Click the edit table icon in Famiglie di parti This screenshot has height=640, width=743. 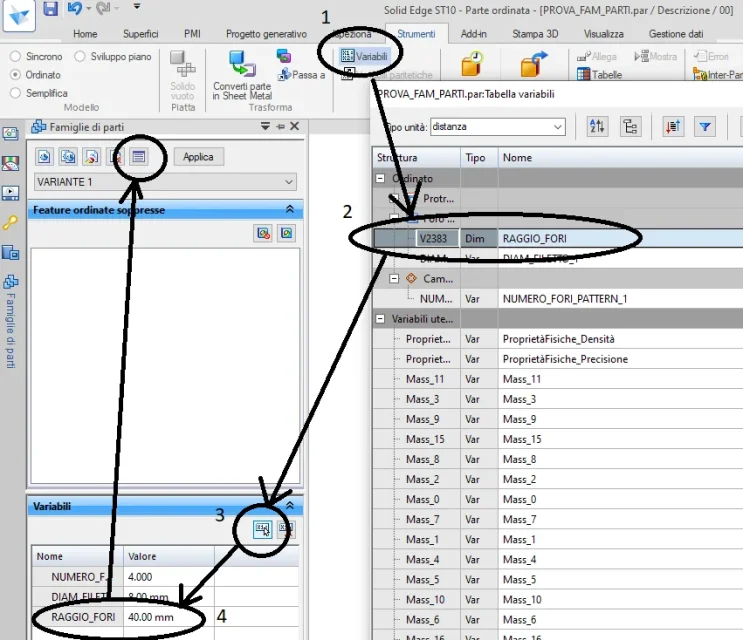(x=139, y=157)
